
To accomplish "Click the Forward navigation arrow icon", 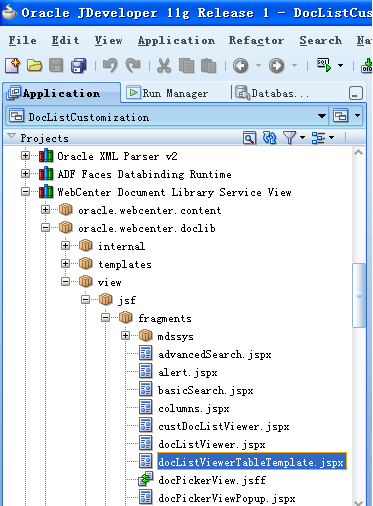I will coord(276,65).
